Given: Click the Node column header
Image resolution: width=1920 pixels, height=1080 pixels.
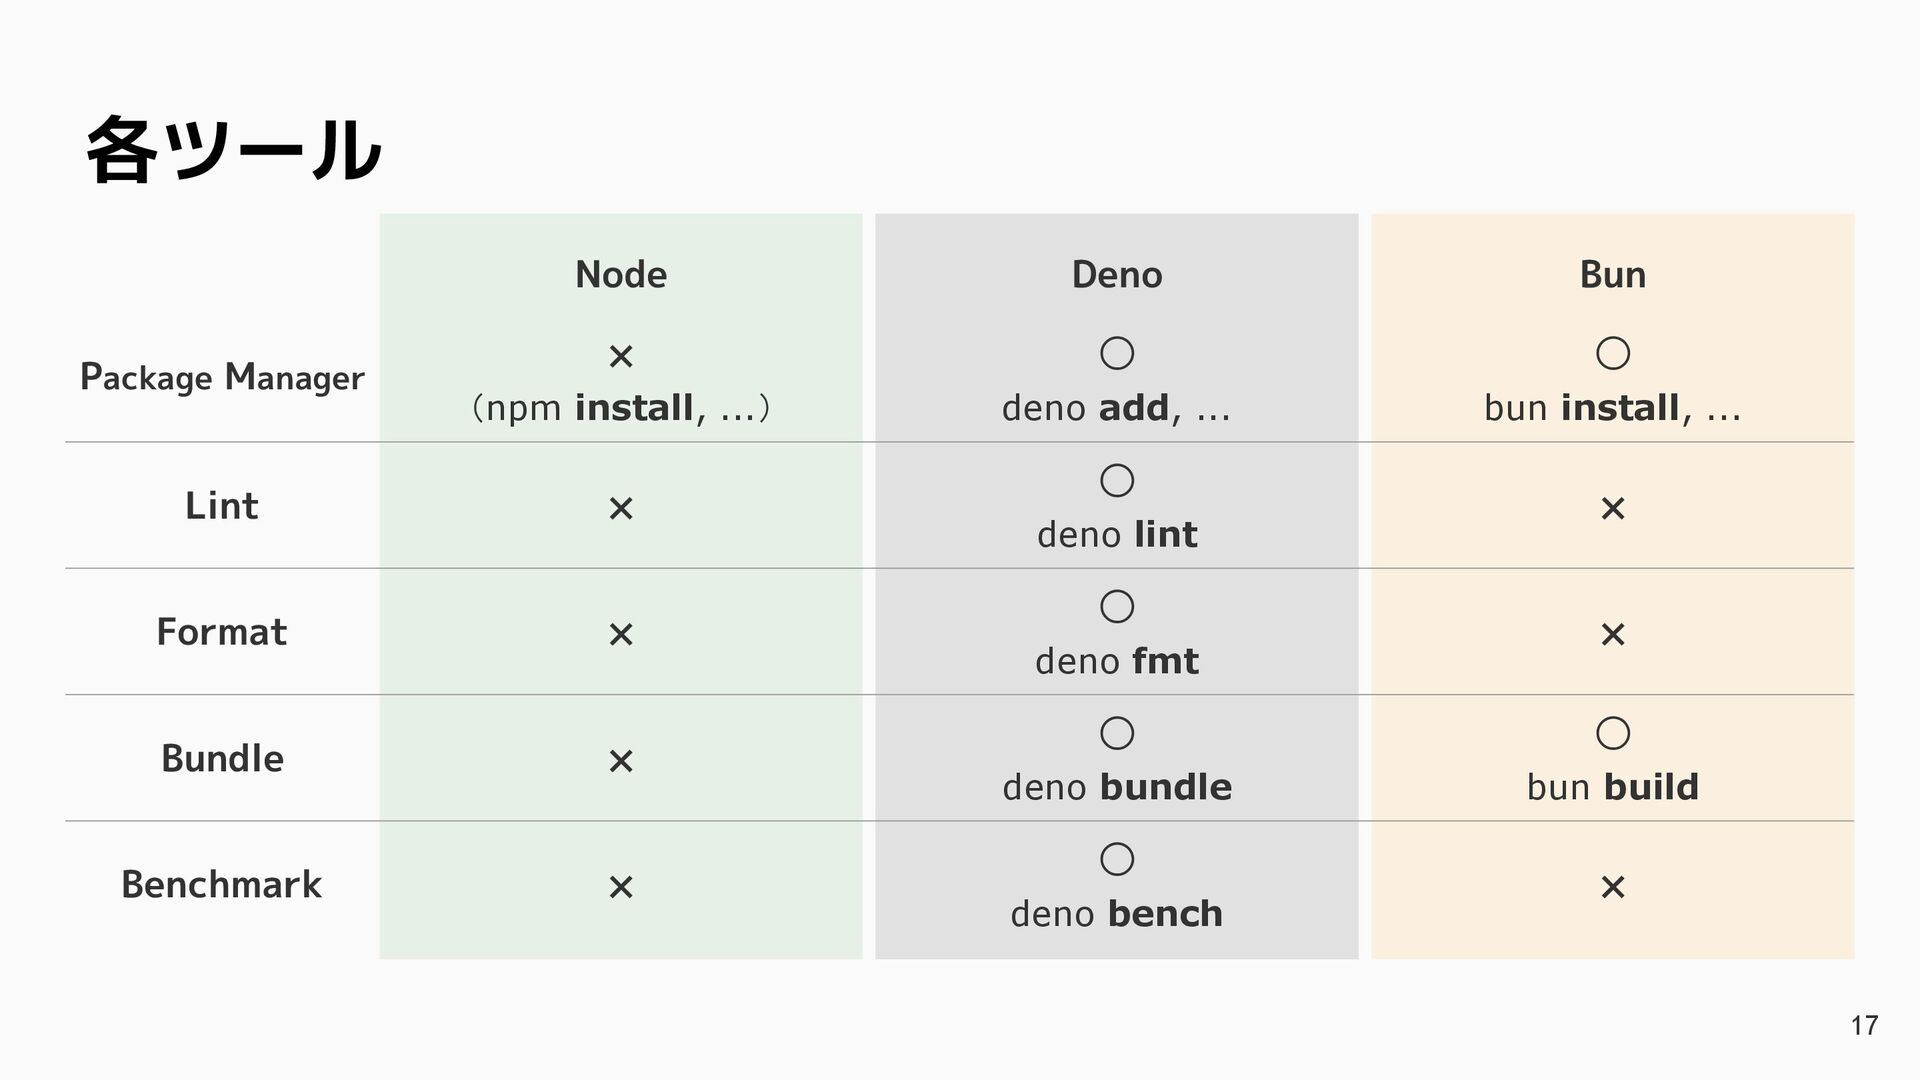Looking at the screenshot, I should (x=621, y=274).
